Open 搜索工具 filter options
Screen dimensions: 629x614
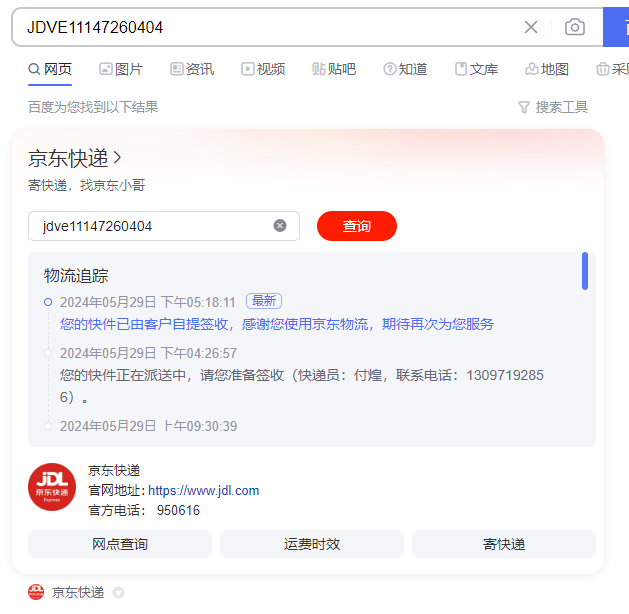point(553,107)
